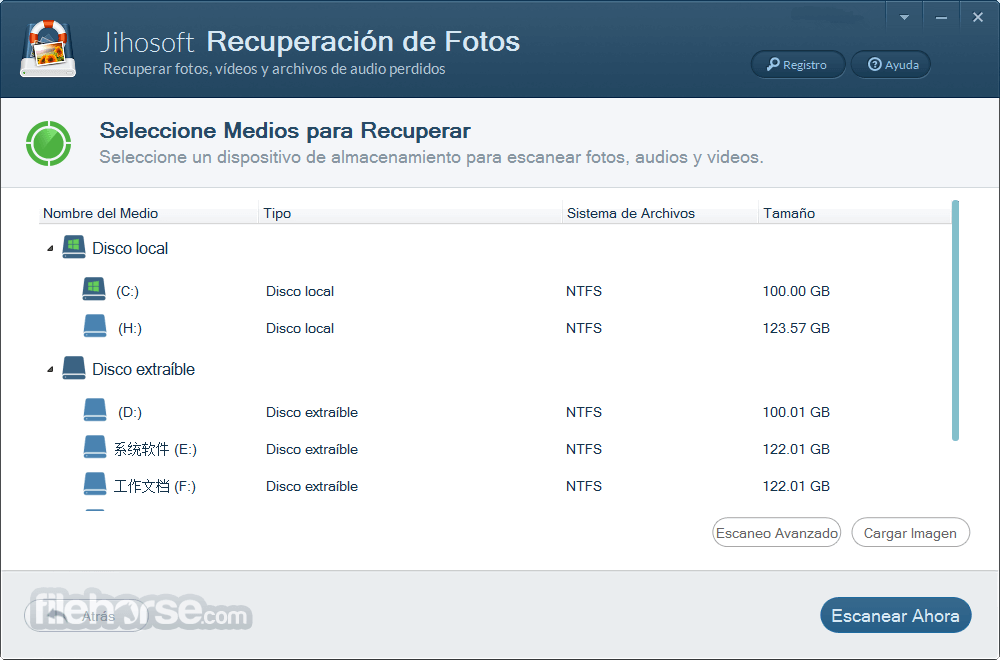This screenshot has width=1000, height=660.
Task: Click Escaneo Avanzado button
Action: coord(776,532)
